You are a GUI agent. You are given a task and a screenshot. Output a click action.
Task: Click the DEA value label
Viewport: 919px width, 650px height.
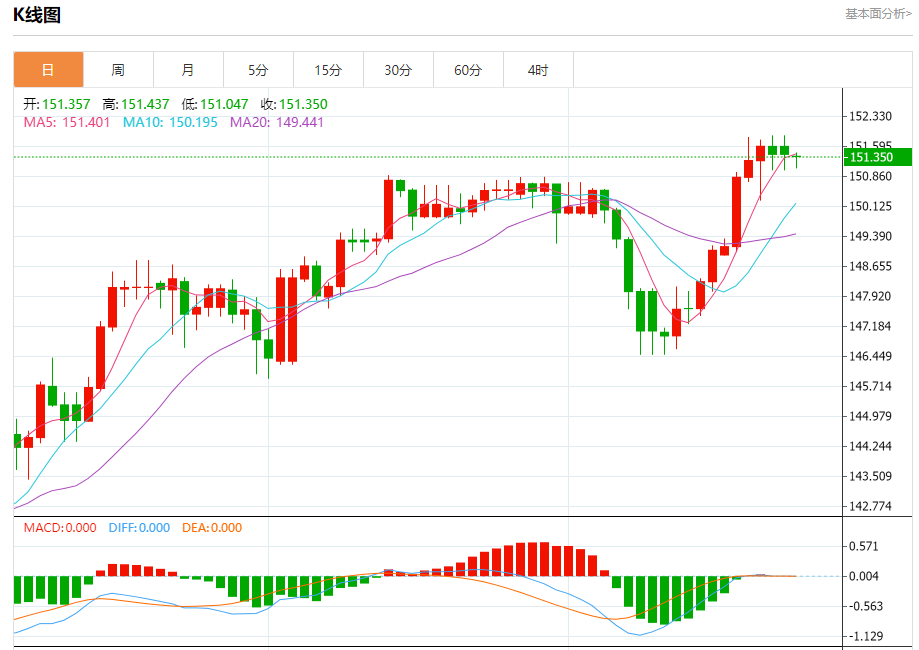click(212, 528)
